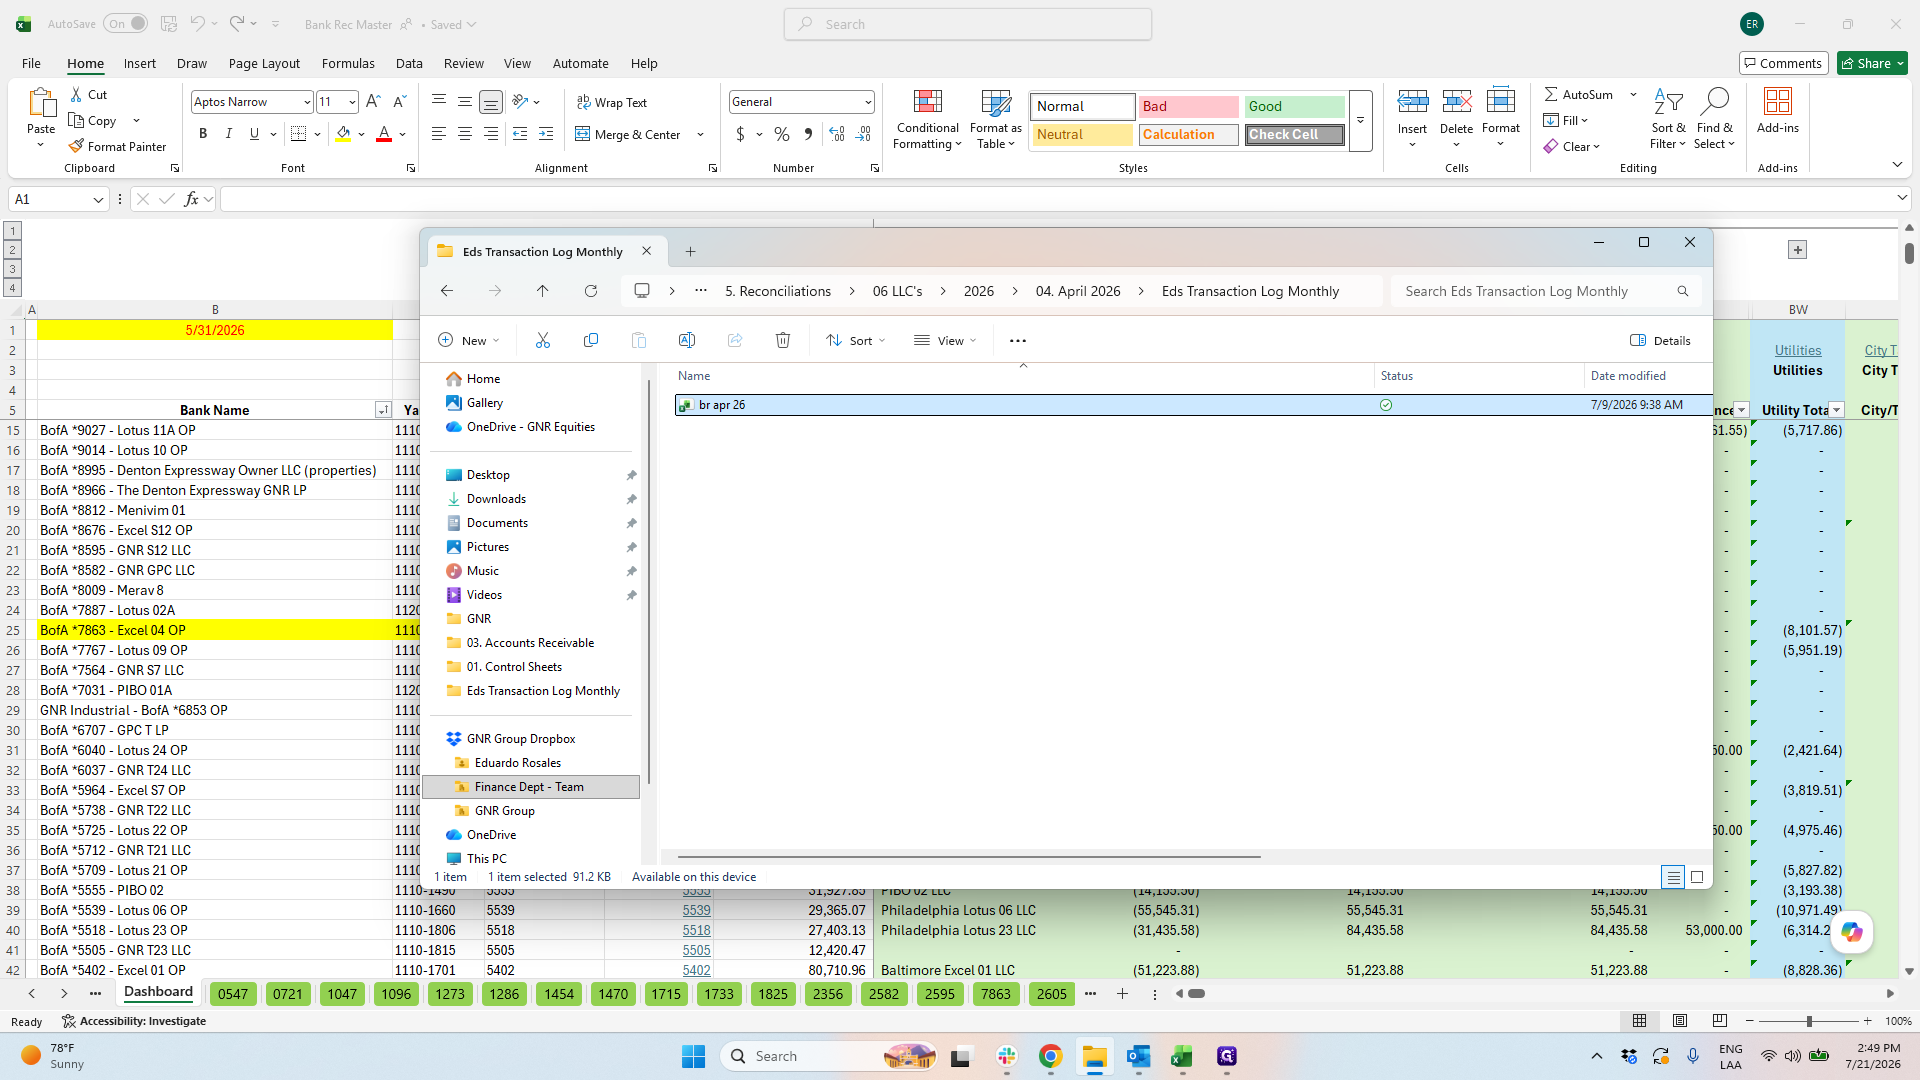This screenshot has width=1920, height=1080.
Task: Open Outlook from the taskbar
Action: (x=1138, y=1056)
